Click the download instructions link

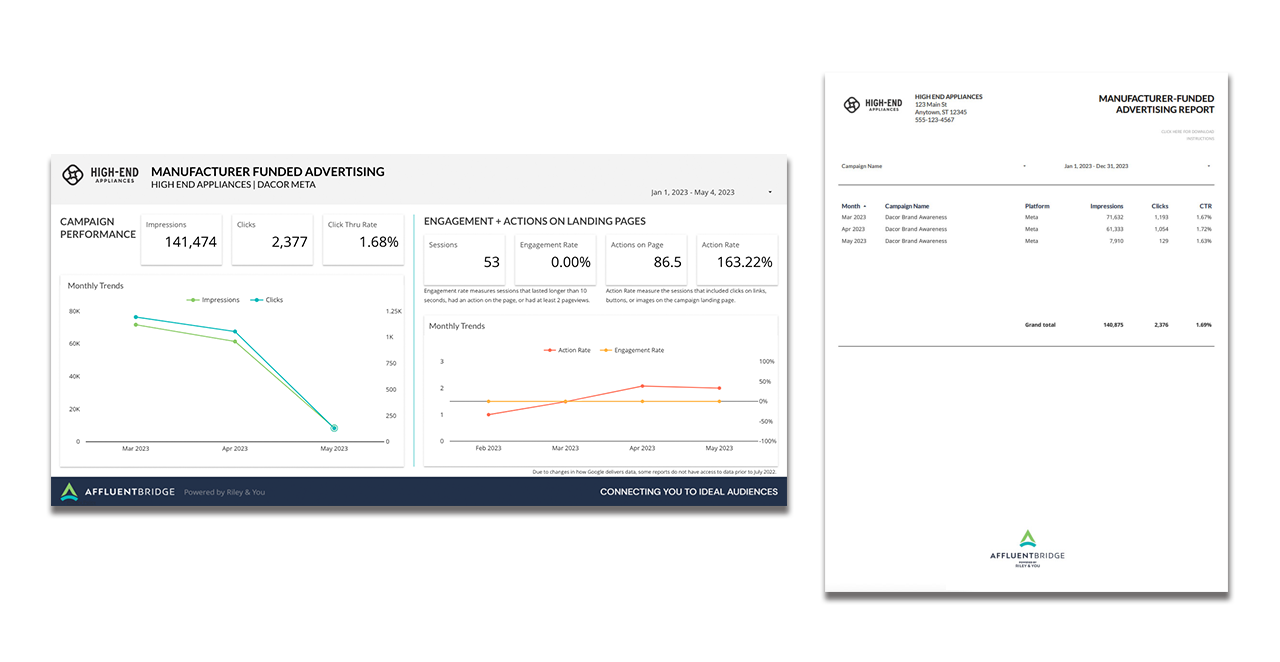pos(1187,135)
